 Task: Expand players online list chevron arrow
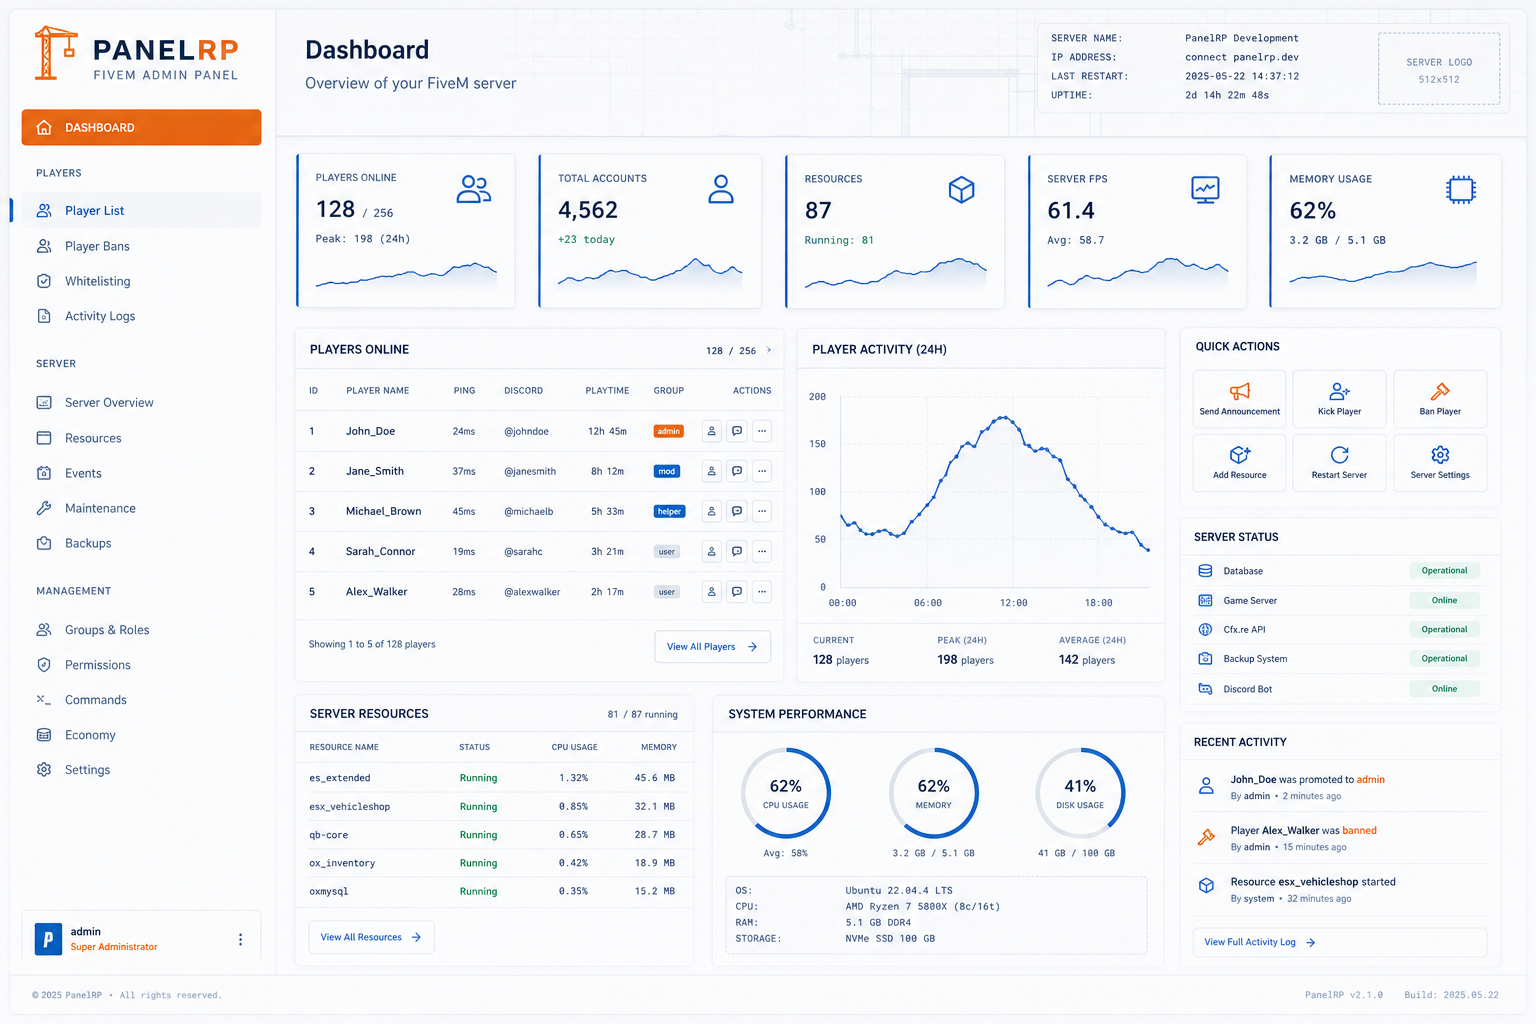(769, 350)
